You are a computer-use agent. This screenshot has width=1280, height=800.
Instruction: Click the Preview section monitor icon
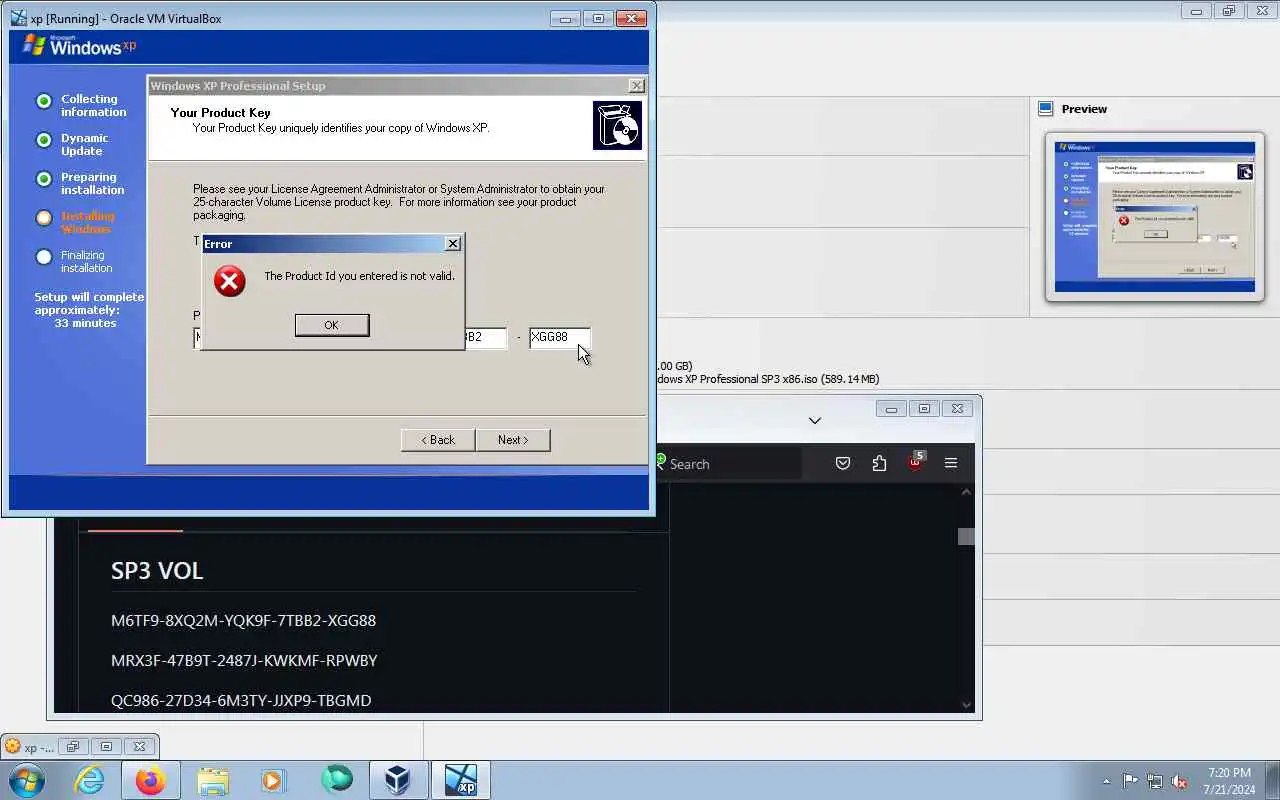(1046, 109)
